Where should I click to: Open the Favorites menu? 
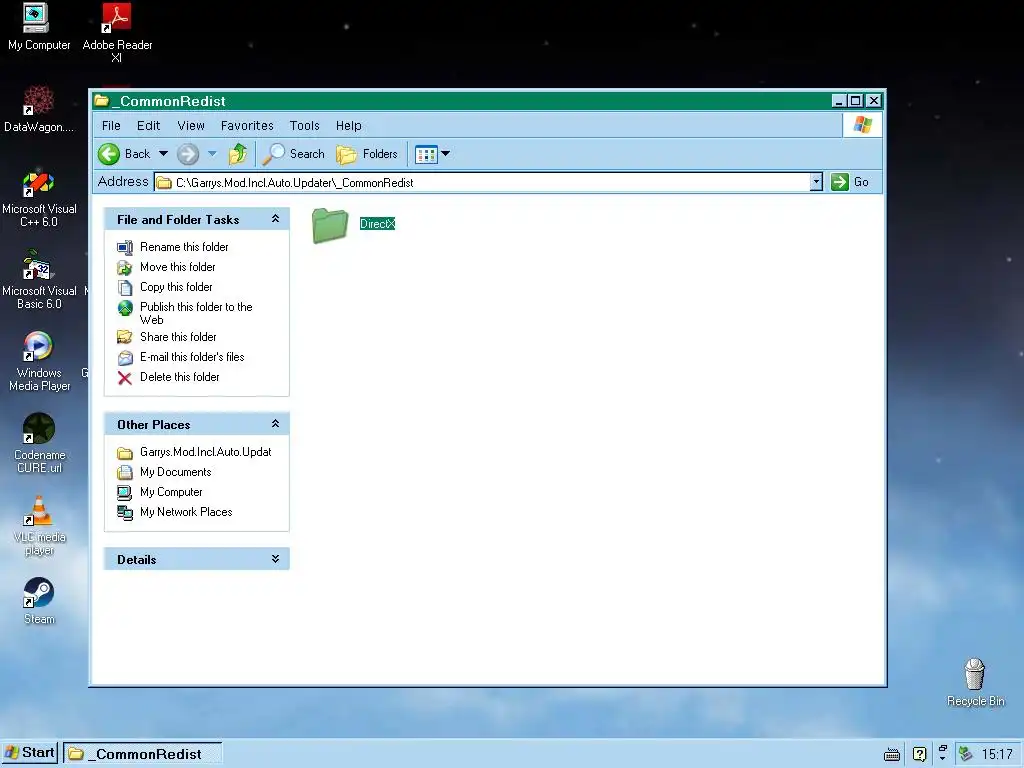(x=247, y=125)
